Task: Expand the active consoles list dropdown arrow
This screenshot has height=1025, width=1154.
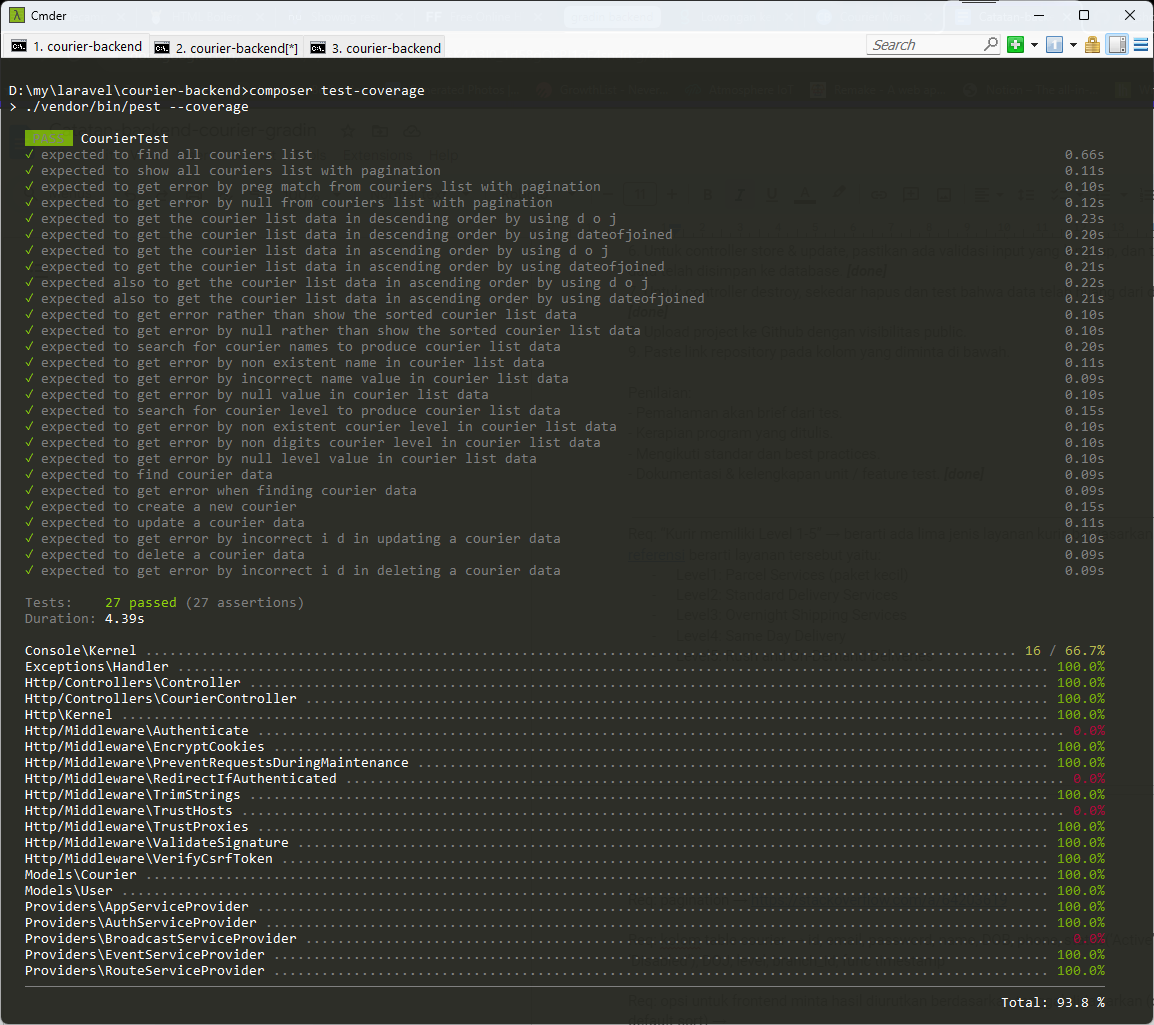Action: [1073, 45]
